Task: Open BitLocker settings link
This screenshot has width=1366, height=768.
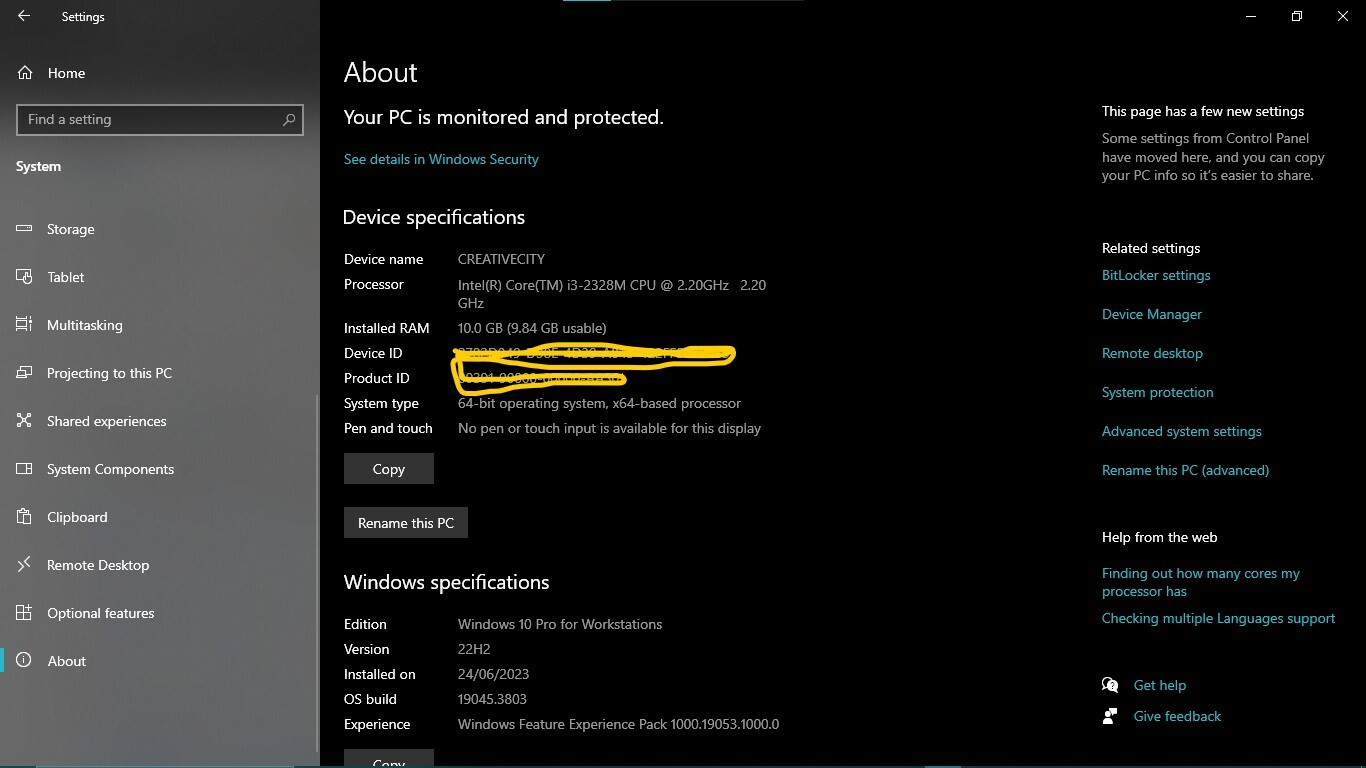Action: tap(1156, 275)
